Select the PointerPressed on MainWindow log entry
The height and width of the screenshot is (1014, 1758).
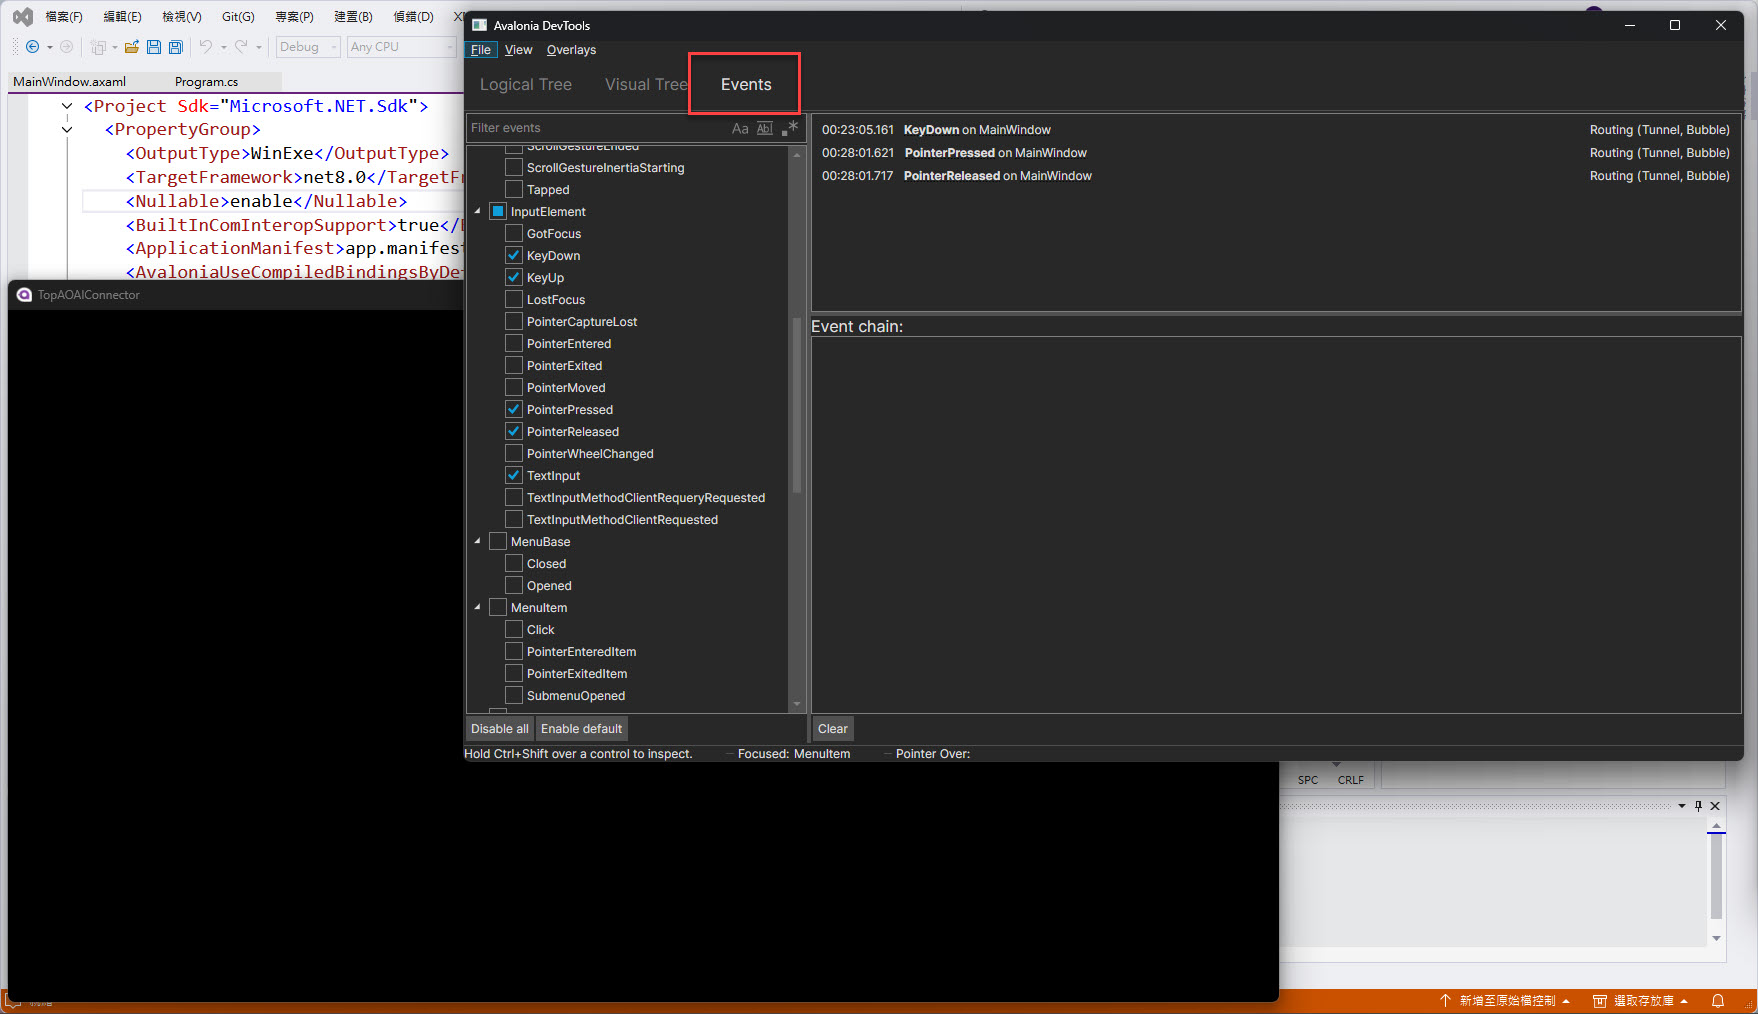[x=1275, y=153]
